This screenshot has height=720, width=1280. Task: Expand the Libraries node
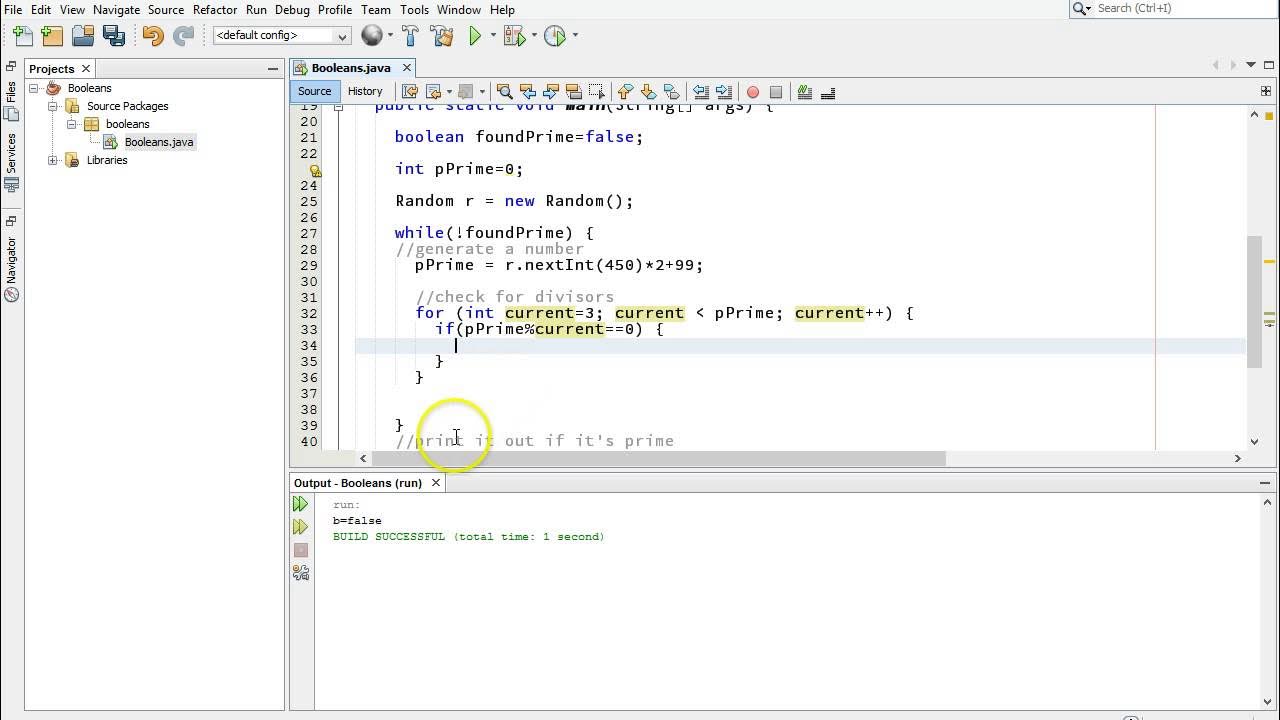point(53,160)
